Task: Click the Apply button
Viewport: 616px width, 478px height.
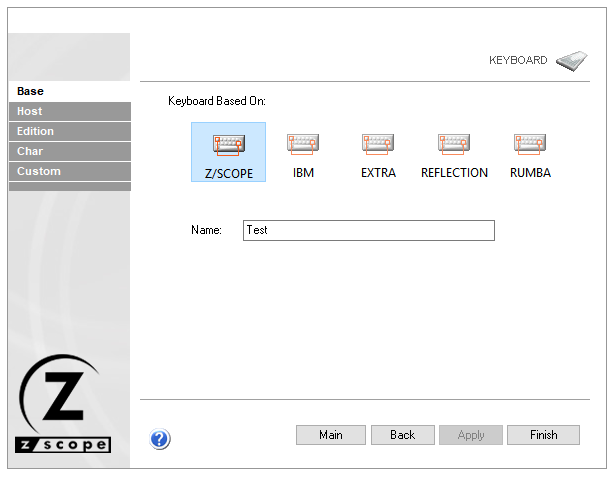Action: (x=471, y=435)
